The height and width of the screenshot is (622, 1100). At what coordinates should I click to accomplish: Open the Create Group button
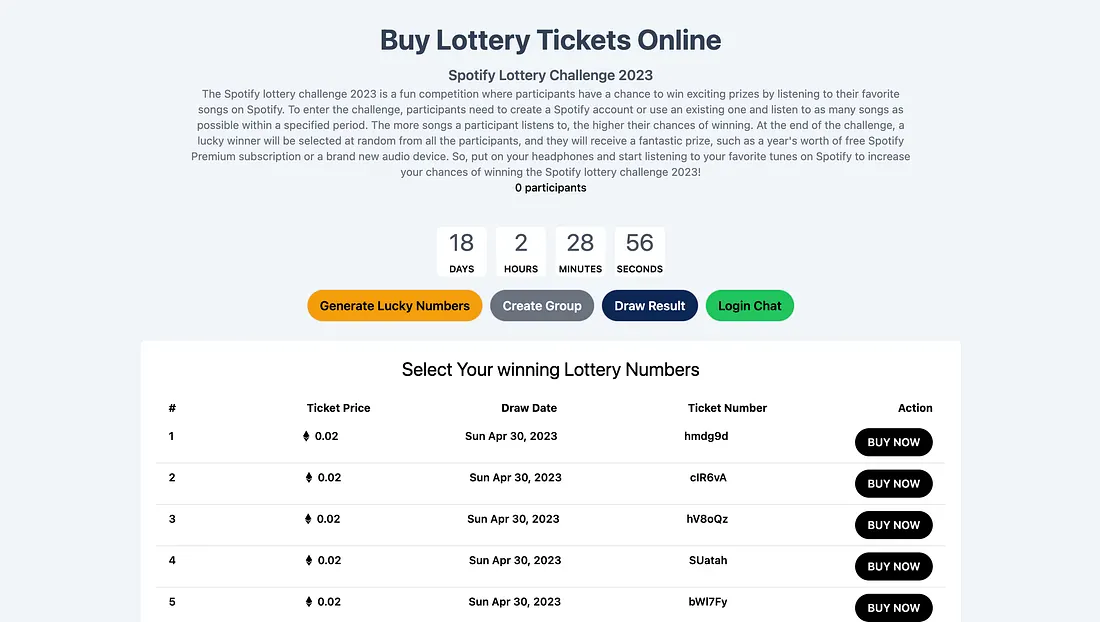pos(542,306)
